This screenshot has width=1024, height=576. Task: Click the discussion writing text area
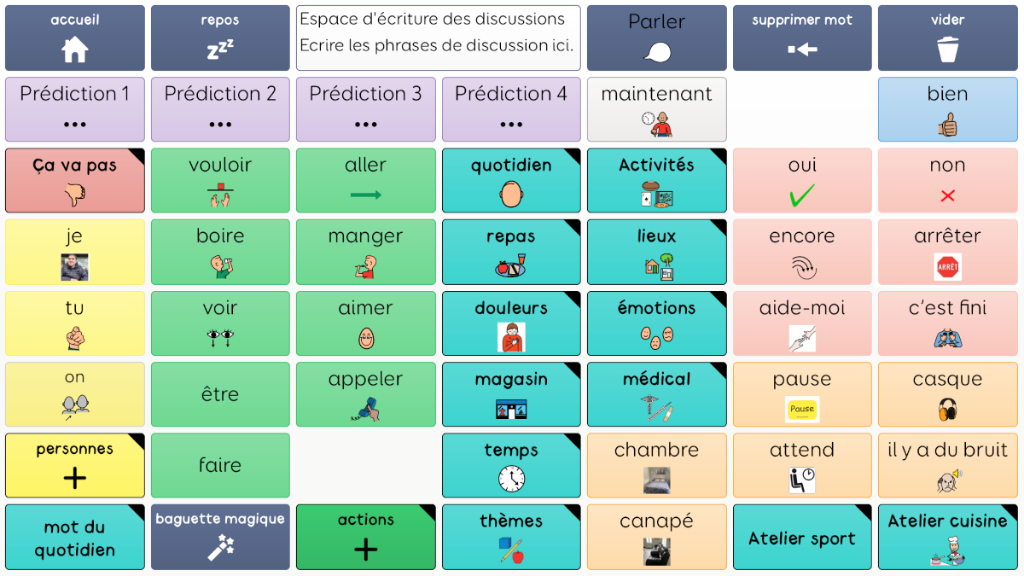(438, 38)
